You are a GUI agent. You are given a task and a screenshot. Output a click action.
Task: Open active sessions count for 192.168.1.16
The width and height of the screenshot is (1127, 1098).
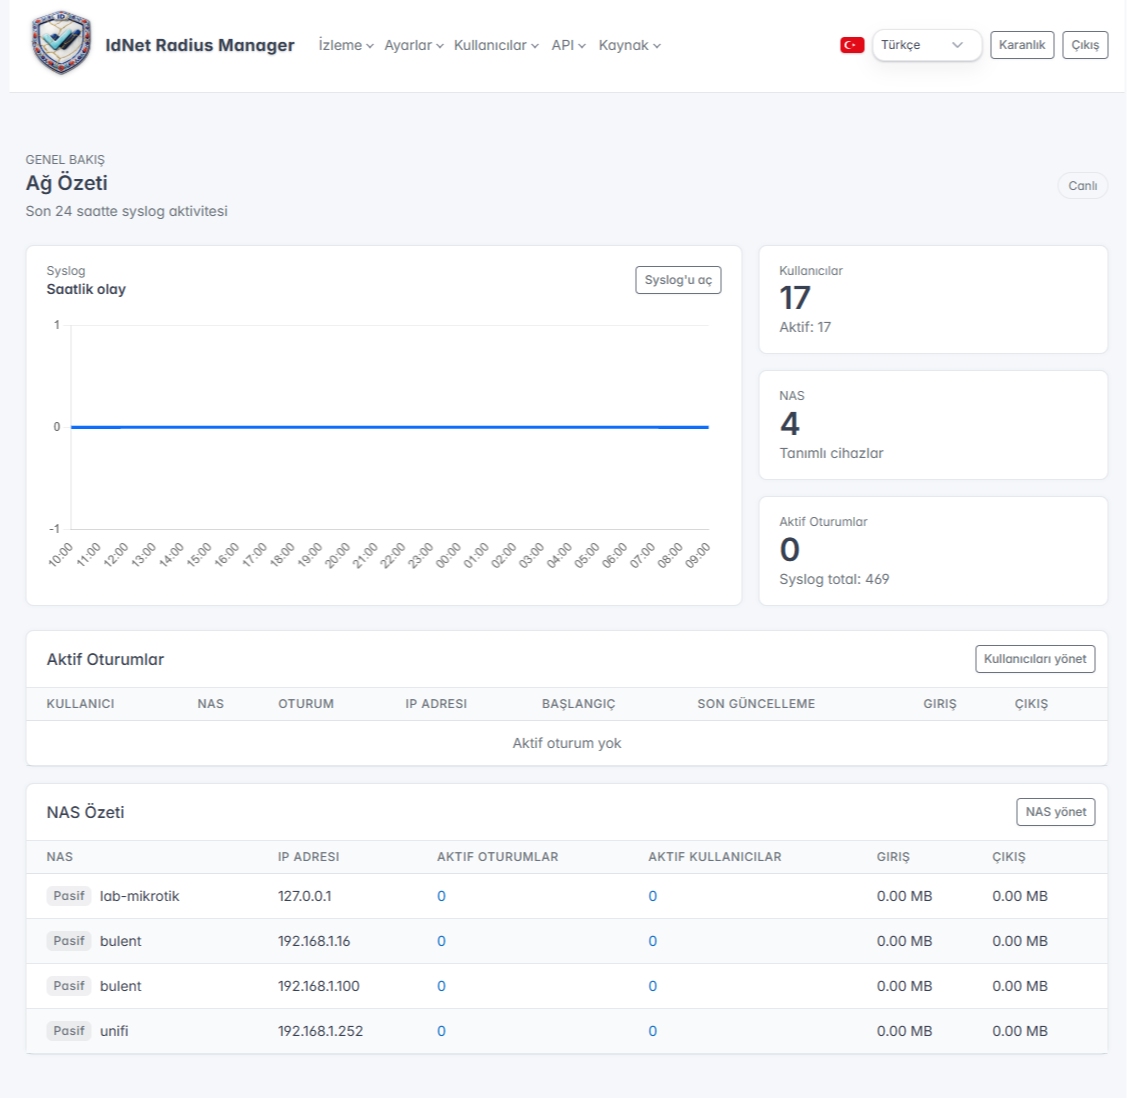point(441,941)
